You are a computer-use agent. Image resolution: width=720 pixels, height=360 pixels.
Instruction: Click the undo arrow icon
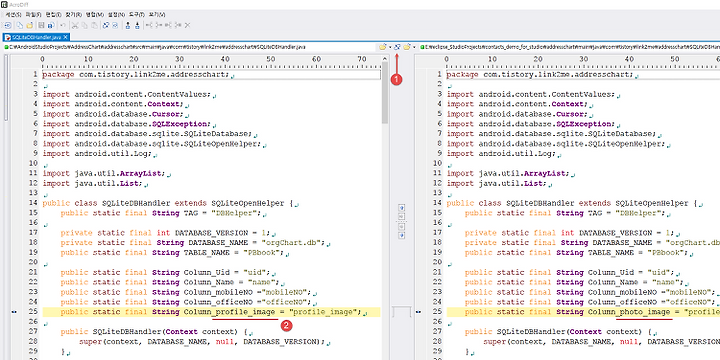tap(63, 25)
